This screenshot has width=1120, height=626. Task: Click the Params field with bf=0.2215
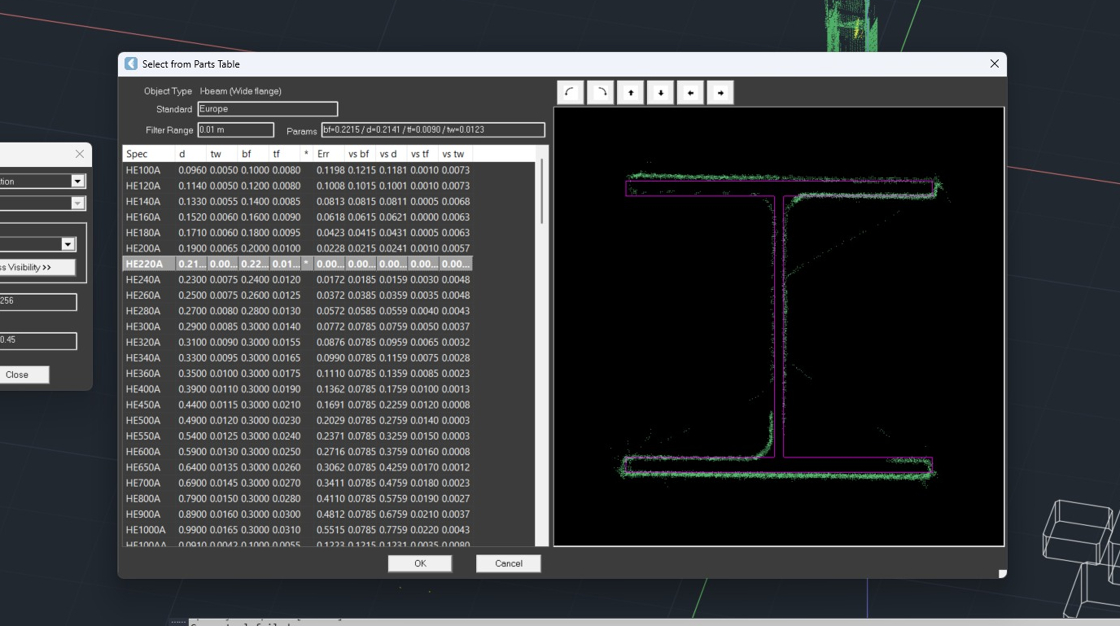click(x=433, y=129)
